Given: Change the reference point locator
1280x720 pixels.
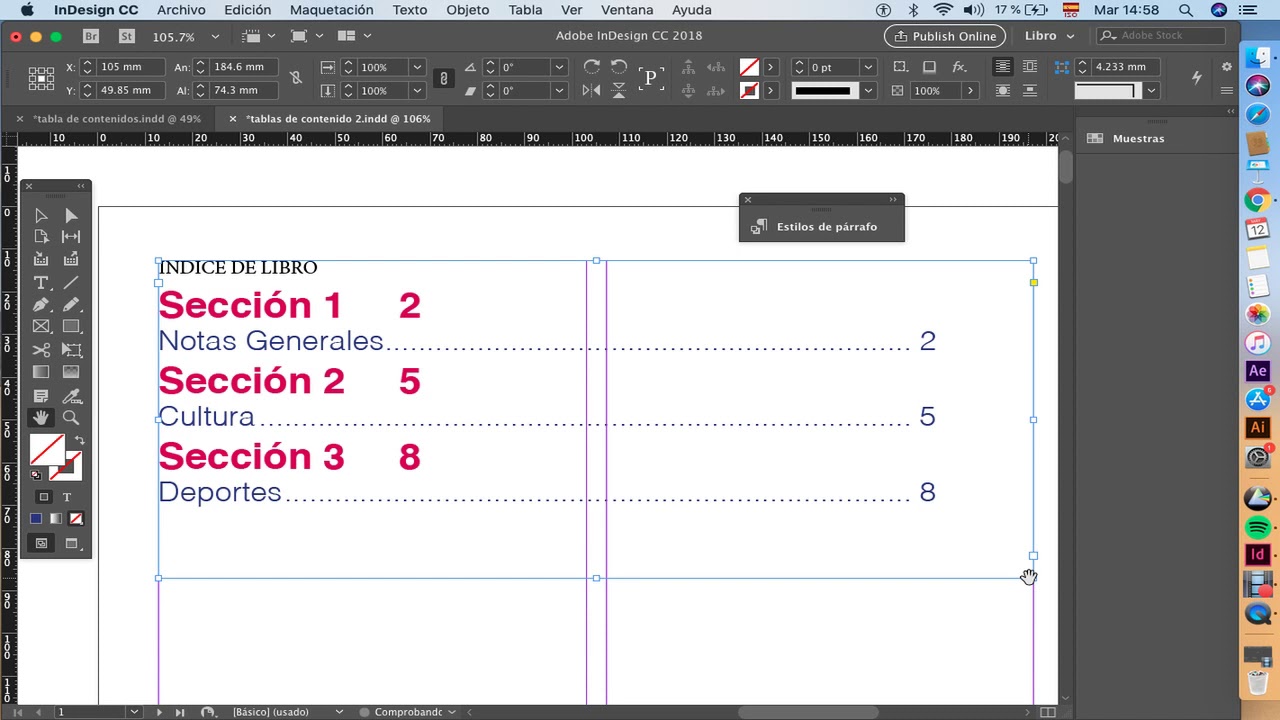Looking at the screenshot, I should (x=41, y=78).
